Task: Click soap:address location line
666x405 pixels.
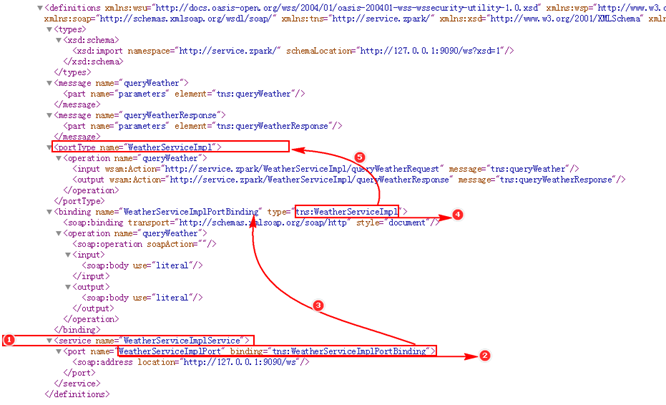Action: tap(191, 362)
